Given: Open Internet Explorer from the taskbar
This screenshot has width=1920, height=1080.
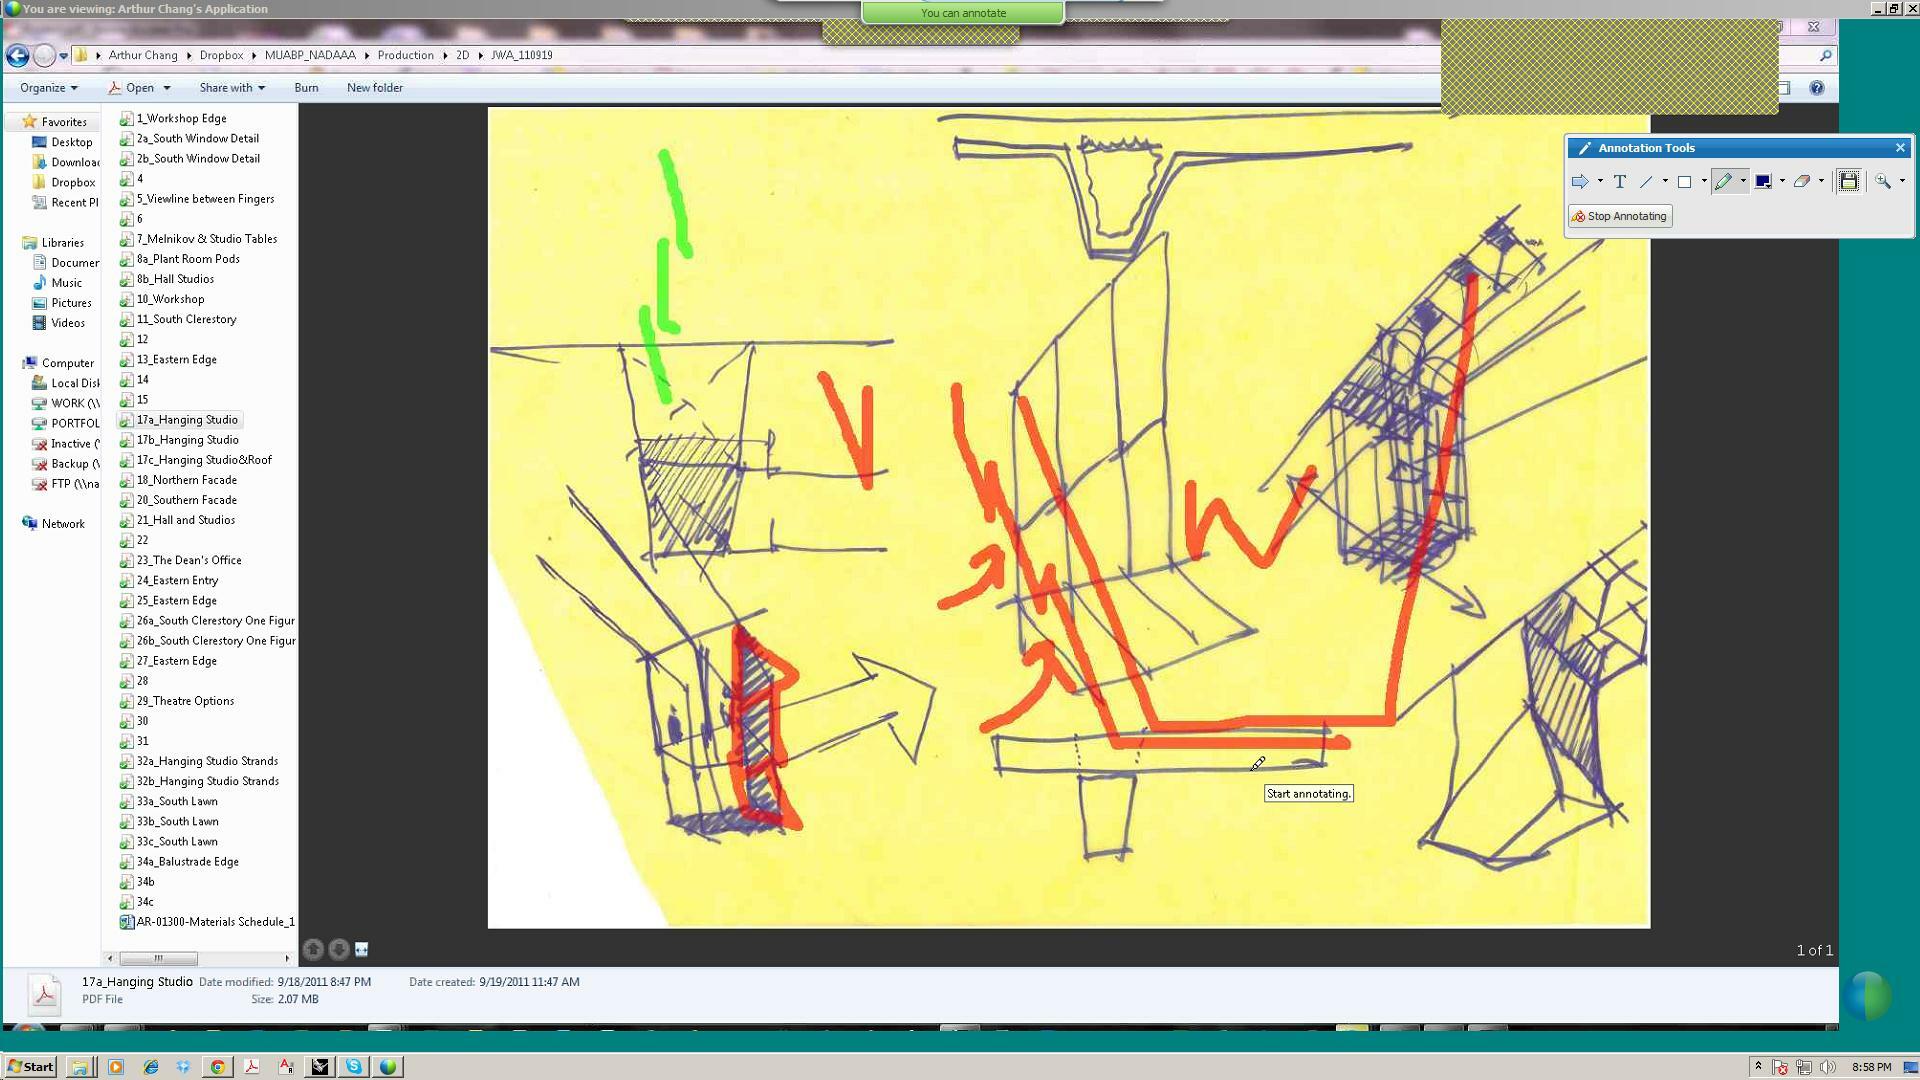Looking at the screenshot, I should [151, 1067].
